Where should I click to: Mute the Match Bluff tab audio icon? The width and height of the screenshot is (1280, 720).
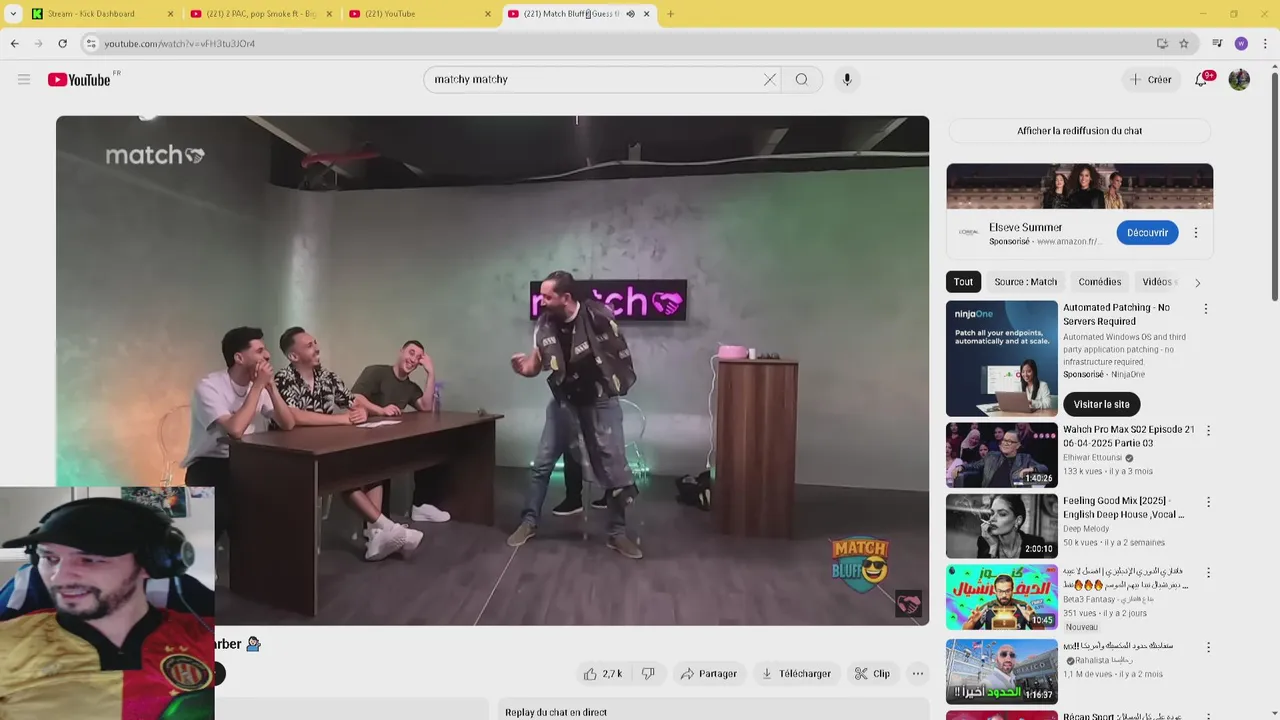pos(630,14)
